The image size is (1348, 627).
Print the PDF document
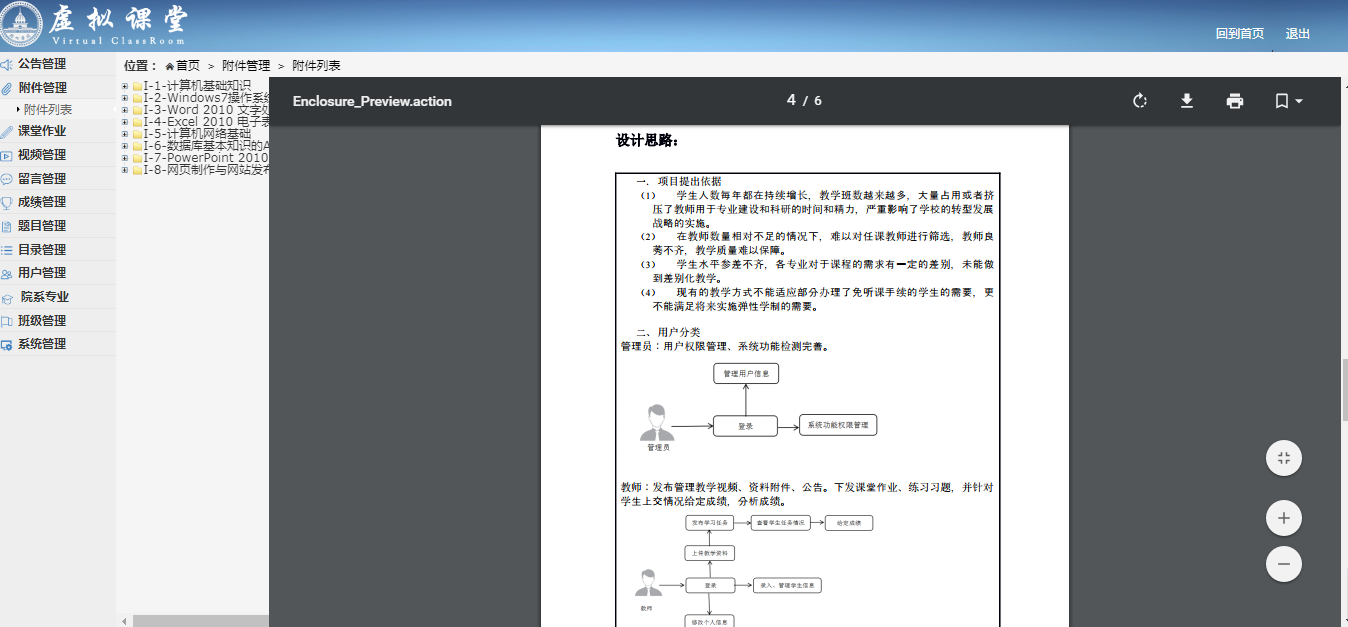coord(1235,101)
